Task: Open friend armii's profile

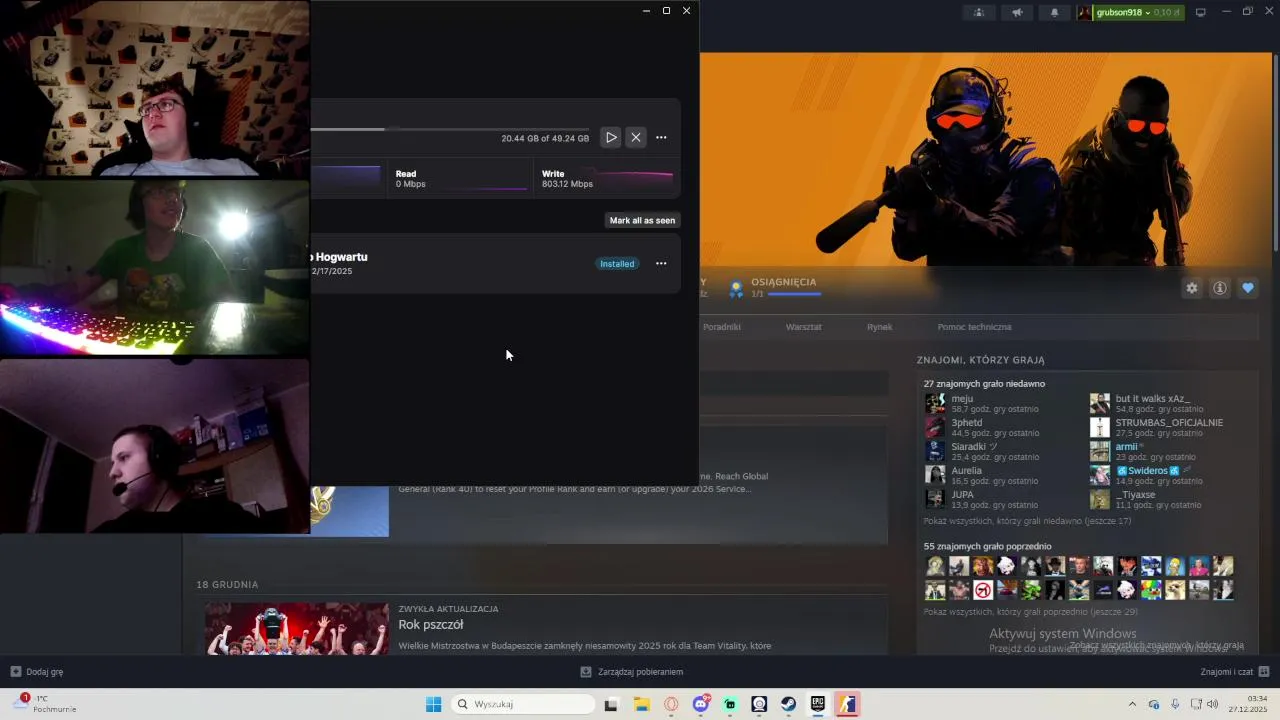Action: (1127, 447)
